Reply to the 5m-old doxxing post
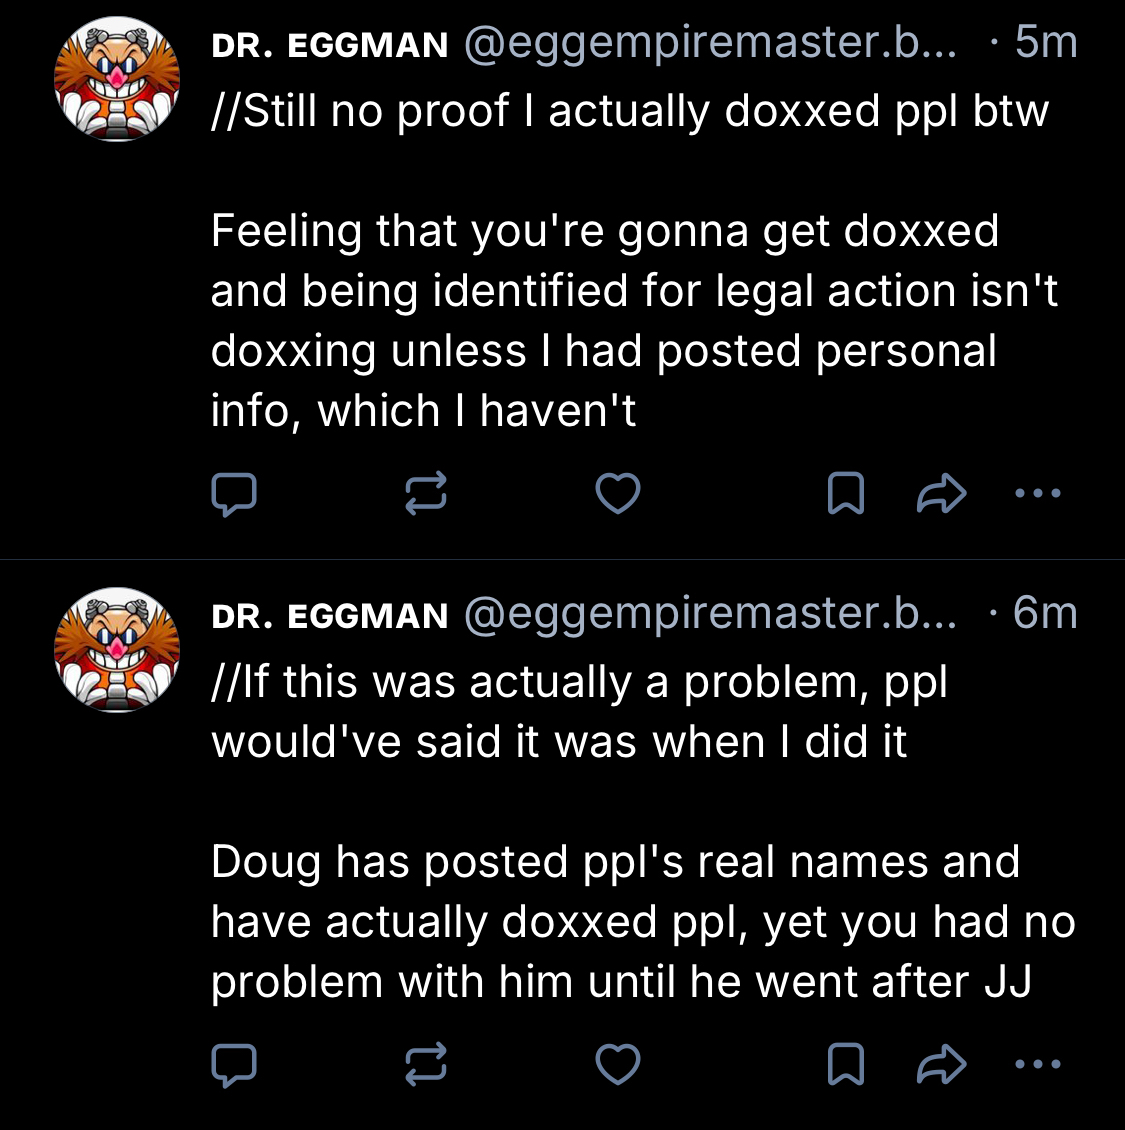Screen dimensions: 1125x1130 pyautogui.click(x=234, y=494)
